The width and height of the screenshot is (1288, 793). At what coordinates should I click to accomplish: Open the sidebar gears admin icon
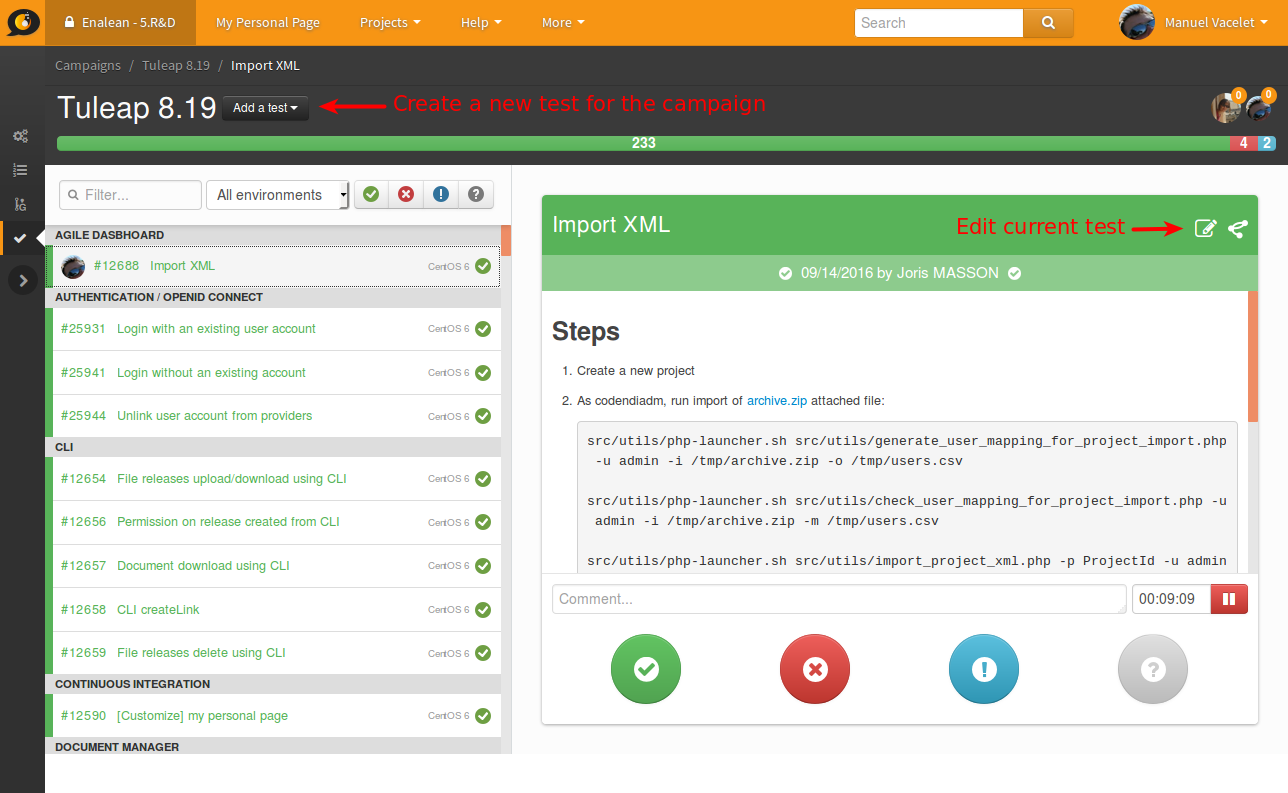(x=20, y=136)
